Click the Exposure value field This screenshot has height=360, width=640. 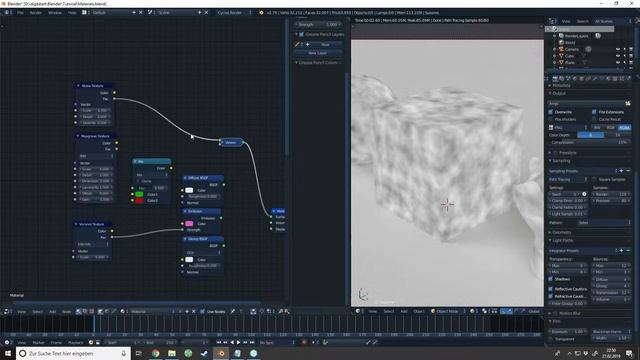(x=568, y=331)
